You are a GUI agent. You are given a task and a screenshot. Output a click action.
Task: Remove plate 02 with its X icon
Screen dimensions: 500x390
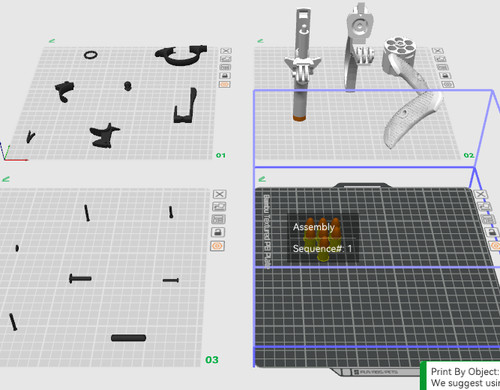(x=438, y=51)
